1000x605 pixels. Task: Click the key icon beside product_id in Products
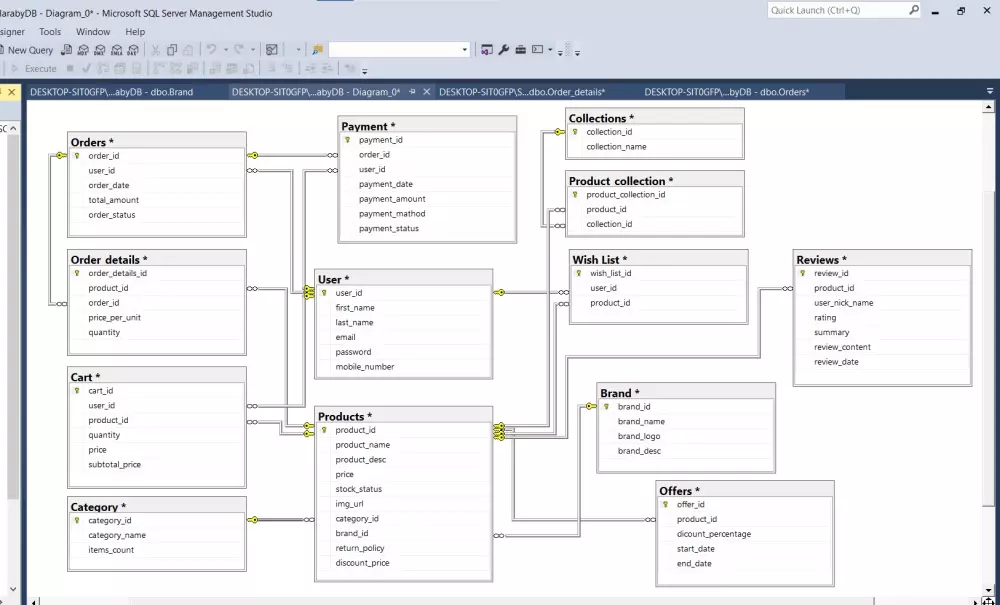(322, 430)
